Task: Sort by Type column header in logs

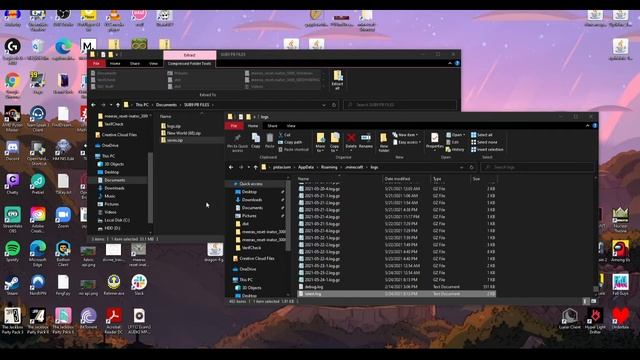Action: pos(437,179)
